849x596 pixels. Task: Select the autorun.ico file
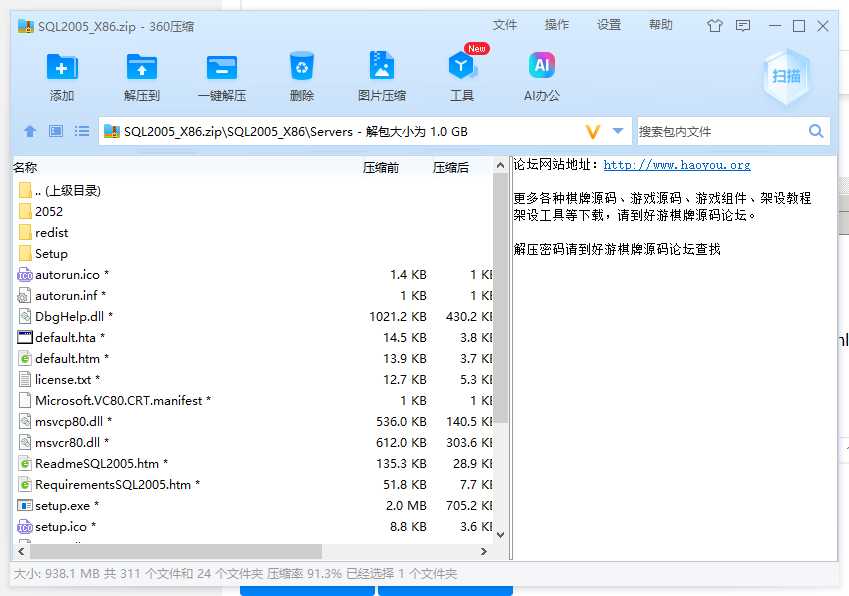coord(253,275)
